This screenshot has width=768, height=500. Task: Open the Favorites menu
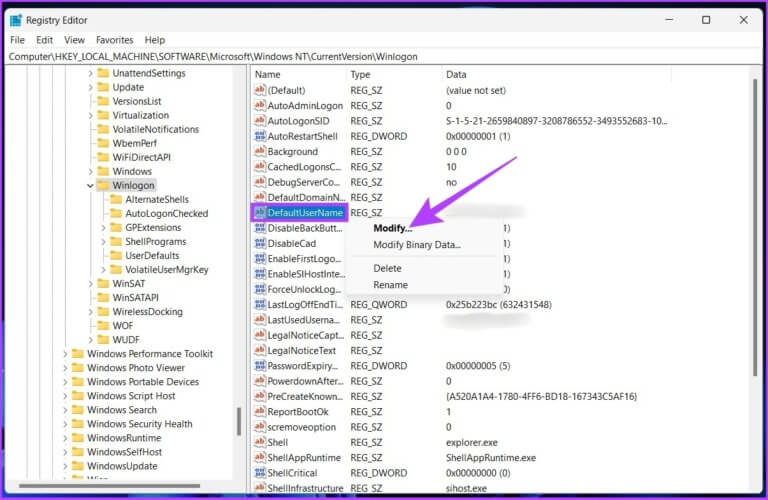pos(115,40)
